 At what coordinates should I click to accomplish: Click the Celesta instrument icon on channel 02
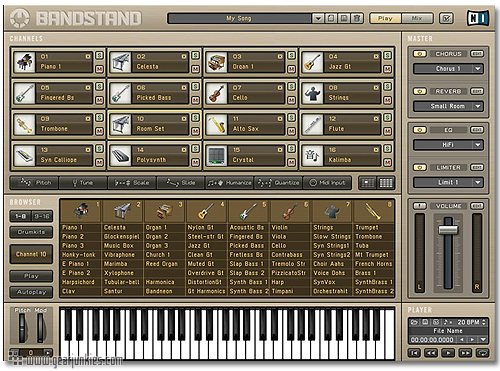click(x=120, y=62)
